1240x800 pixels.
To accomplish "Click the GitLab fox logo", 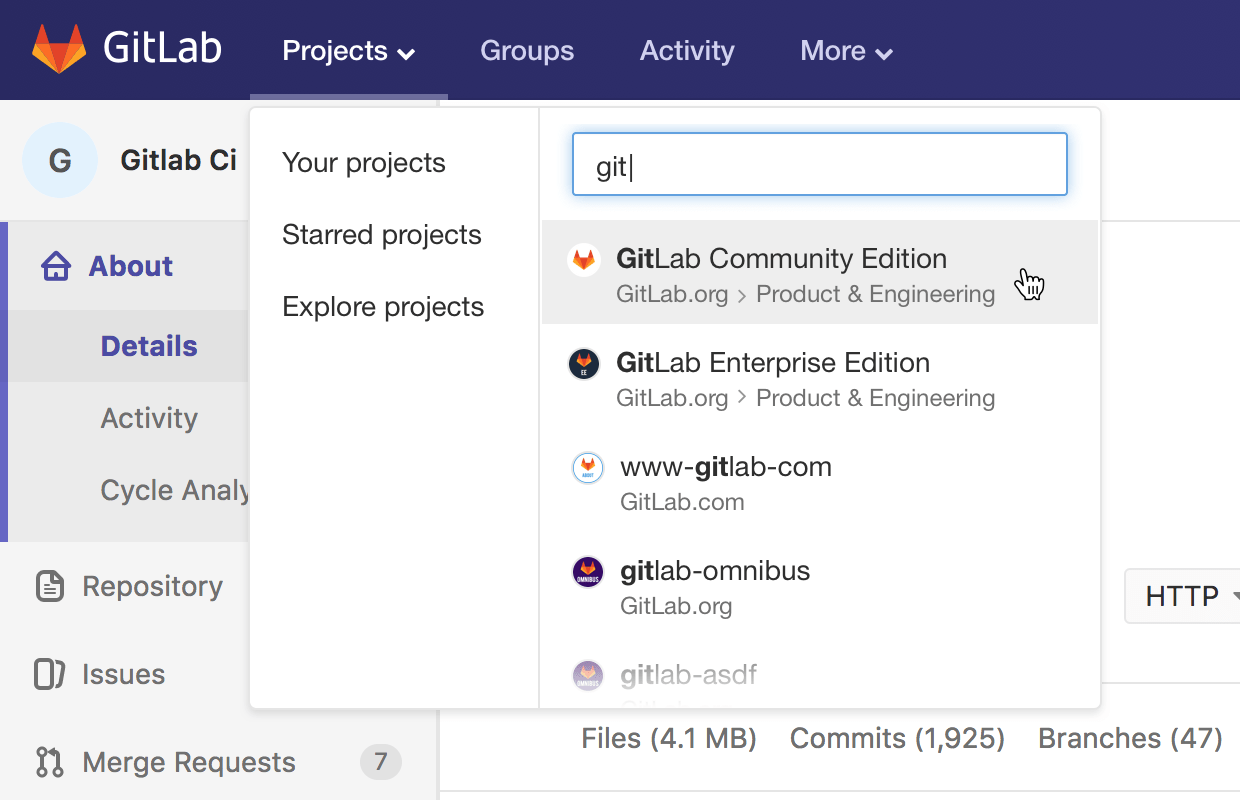I will tap(59, 49).
